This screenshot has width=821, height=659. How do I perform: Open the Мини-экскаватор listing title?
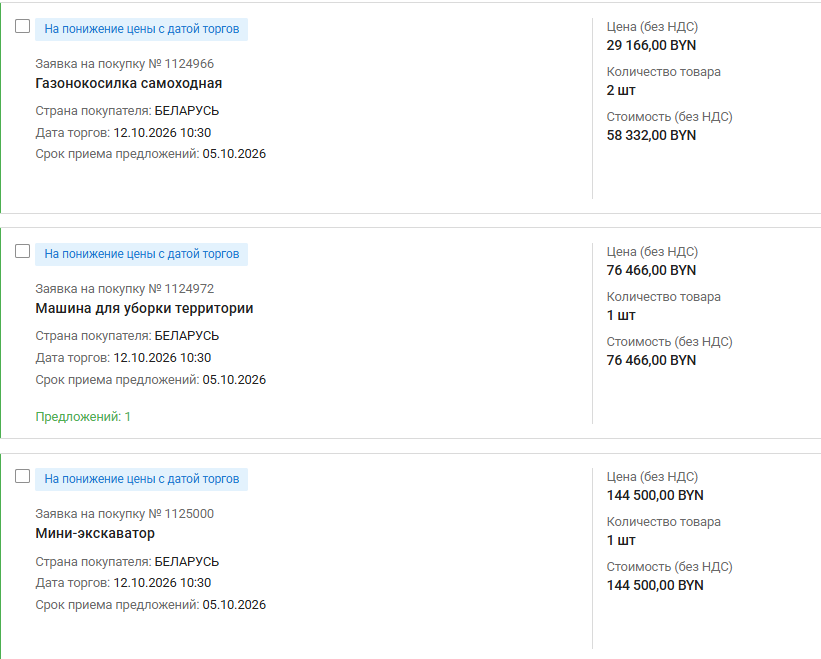[95, 533]
